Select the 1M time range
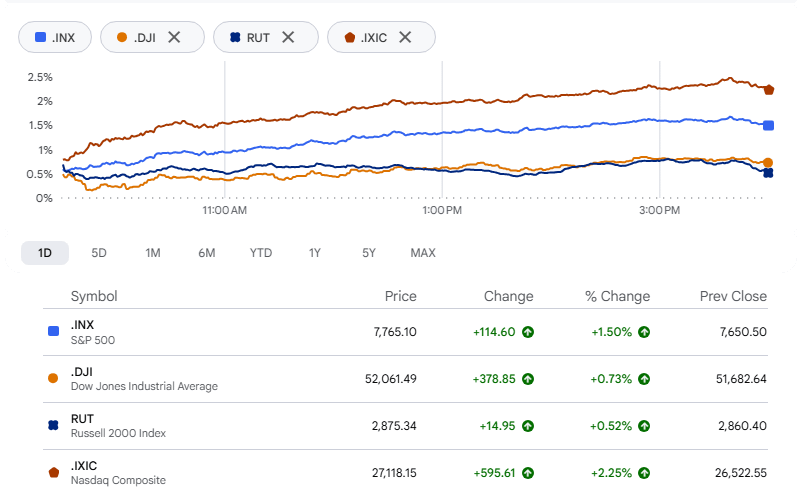 tap(153, 253)
